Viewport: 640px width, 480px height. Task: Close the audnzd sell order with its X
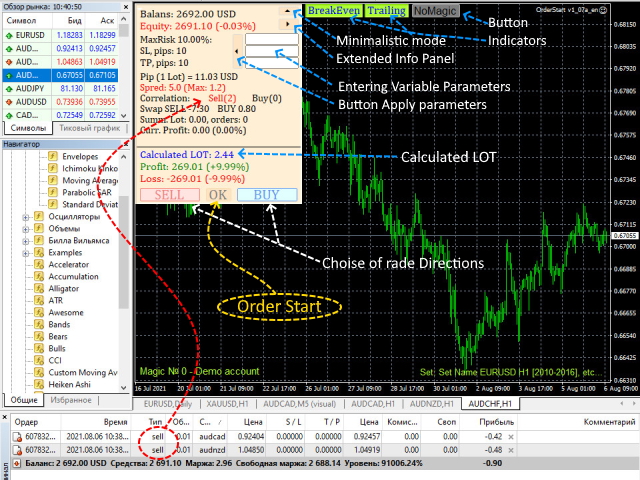511,450
